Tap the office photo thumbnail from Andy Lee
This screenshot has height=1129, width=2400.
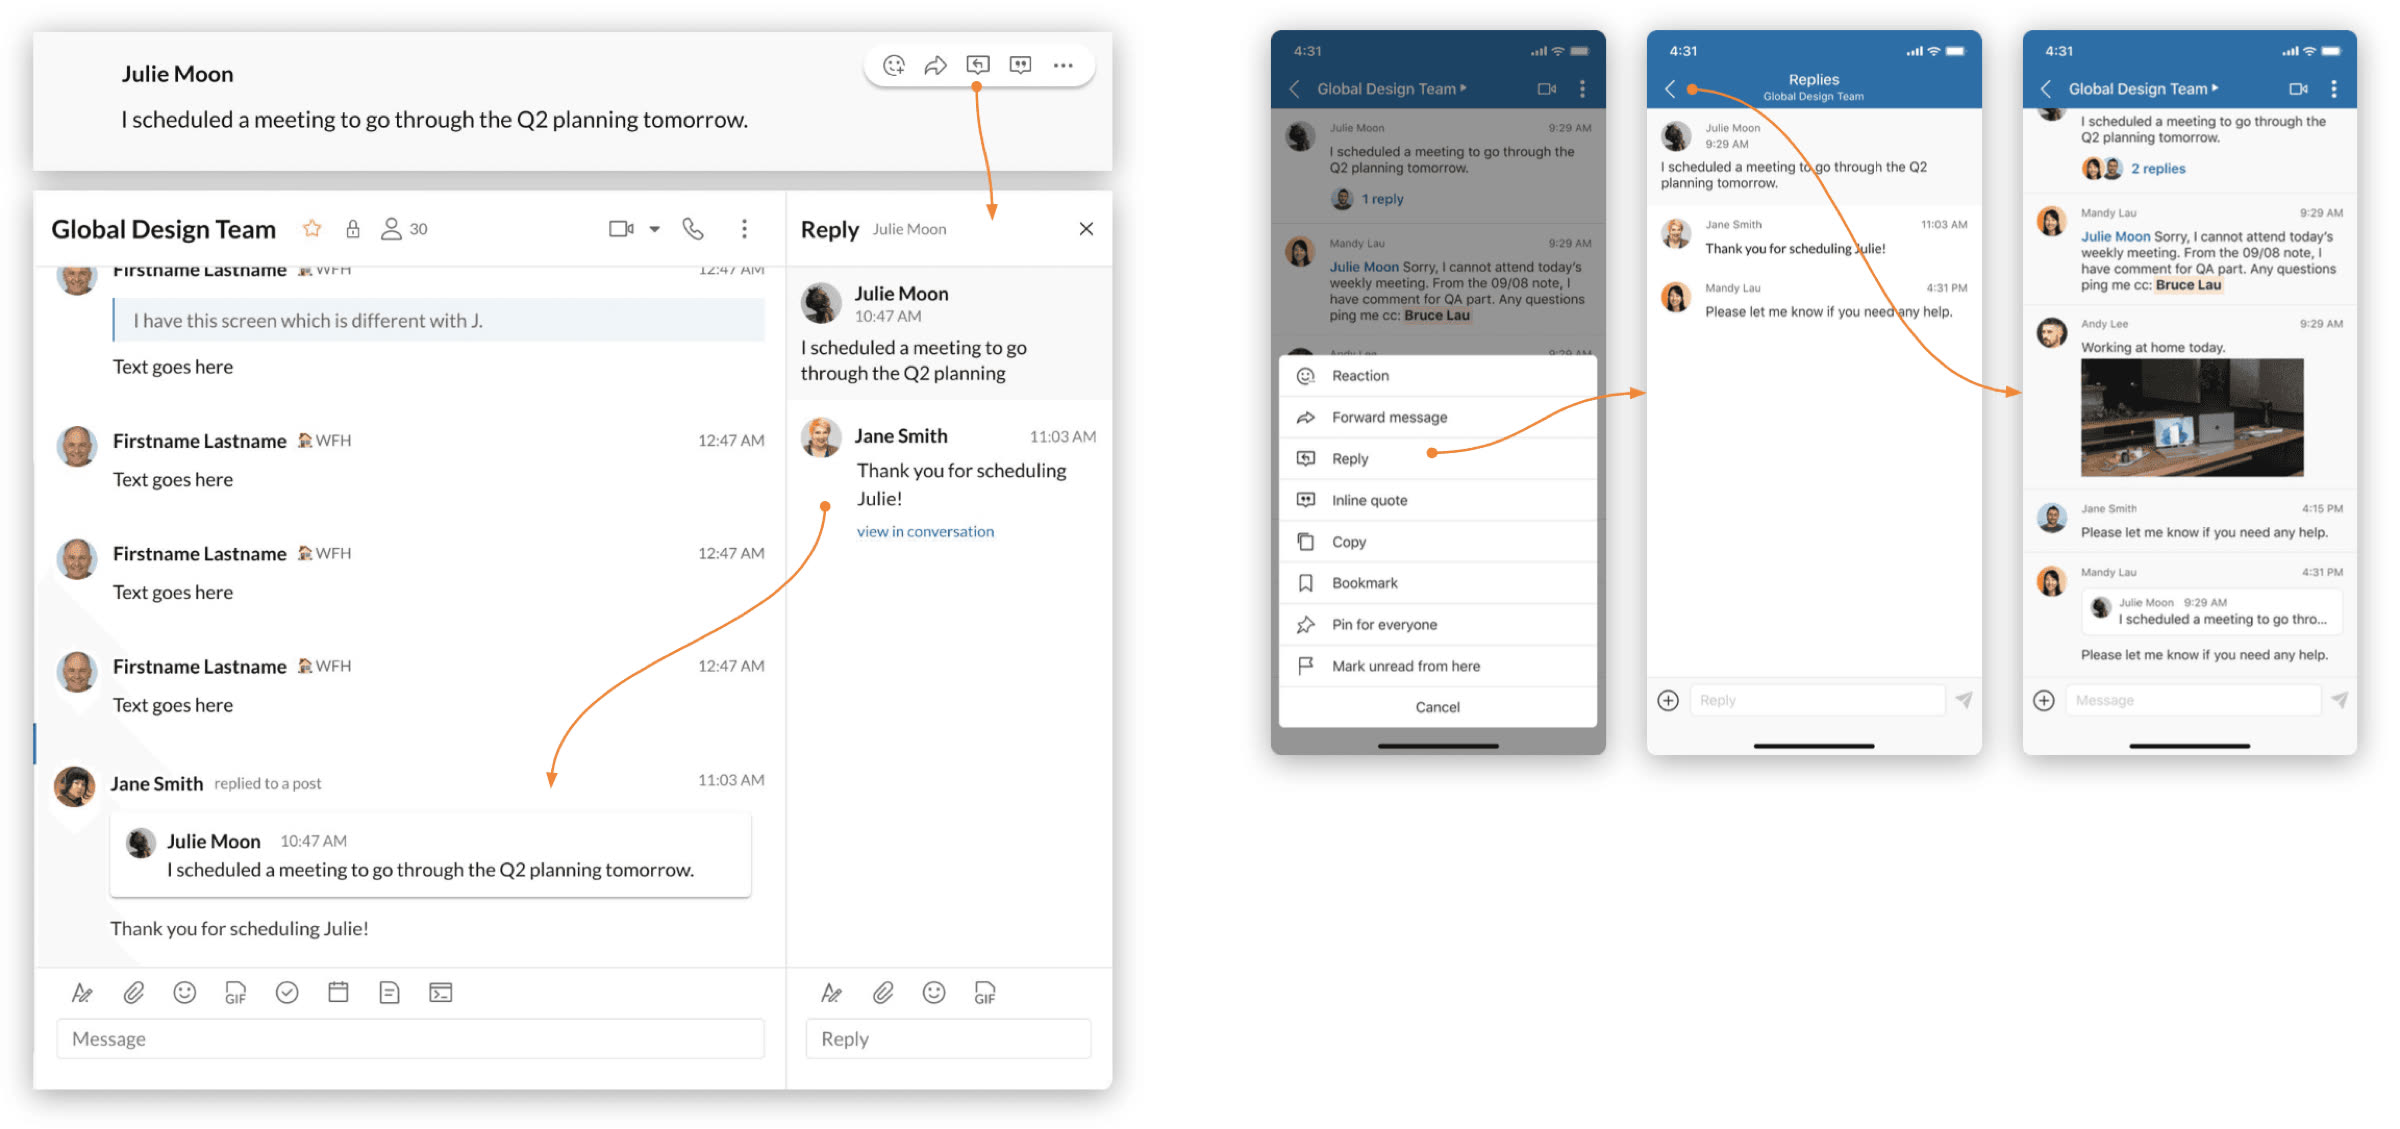click(x=2192, y=418)
